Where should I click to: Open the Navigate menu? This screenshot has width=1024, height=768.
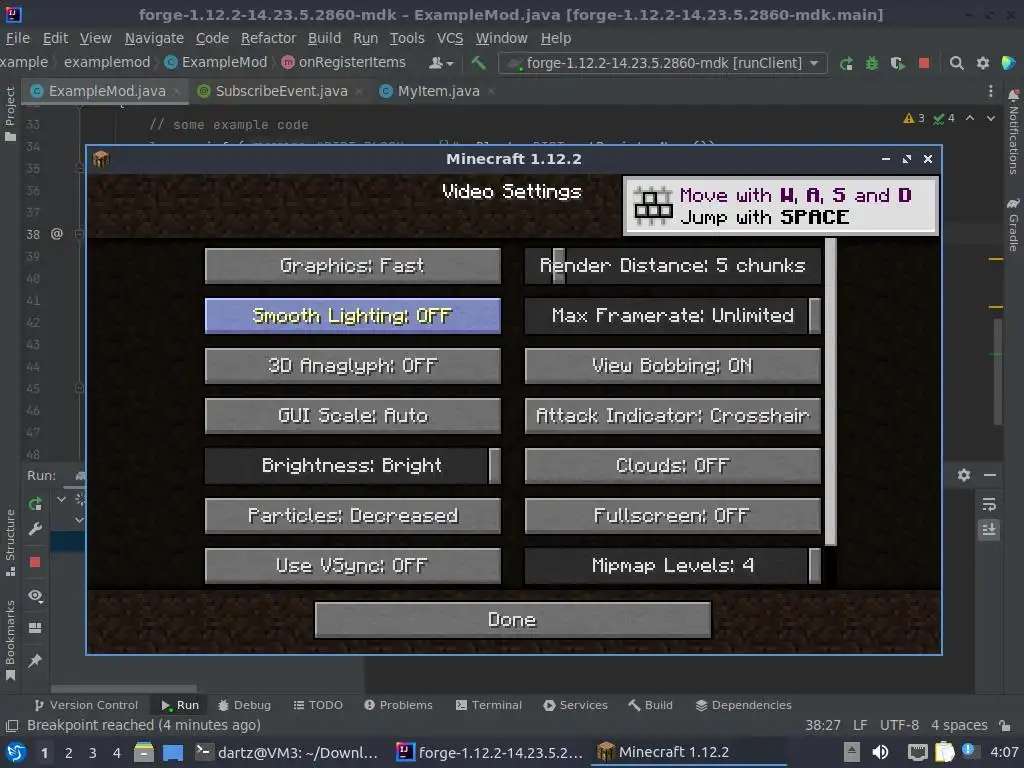click(154, 38)
